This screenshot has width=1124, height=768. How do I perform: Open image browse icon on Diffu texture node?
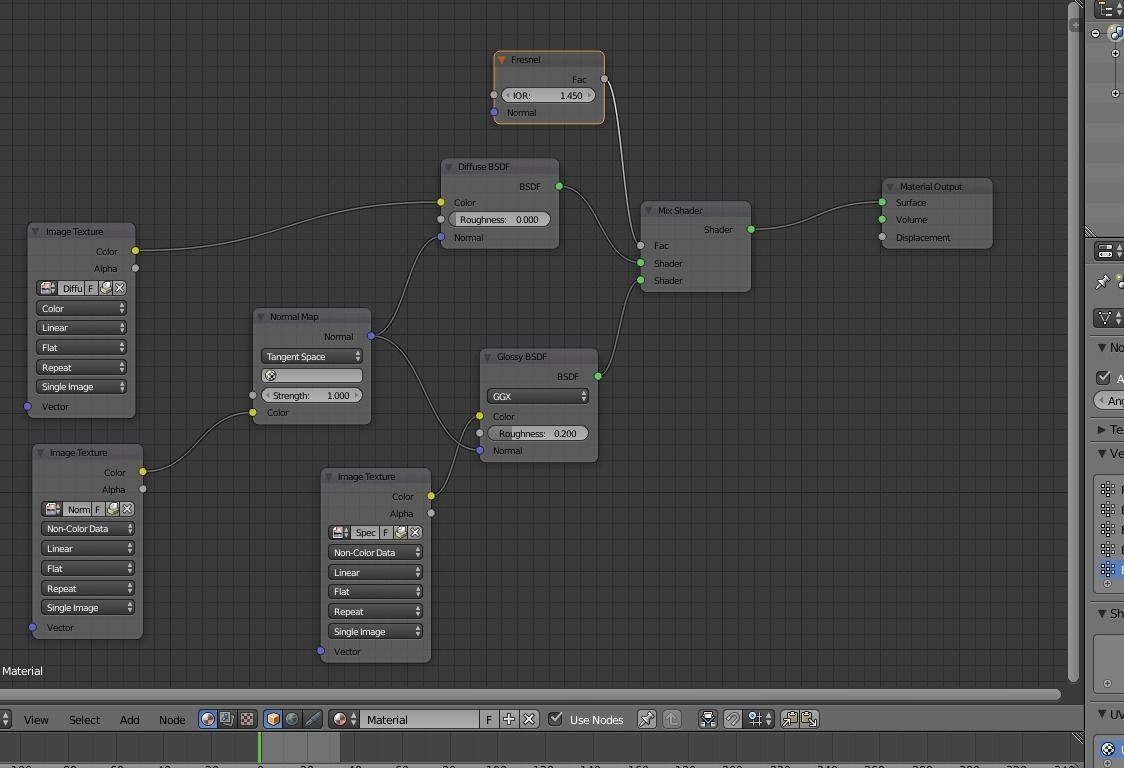click(x=47, y=288)
